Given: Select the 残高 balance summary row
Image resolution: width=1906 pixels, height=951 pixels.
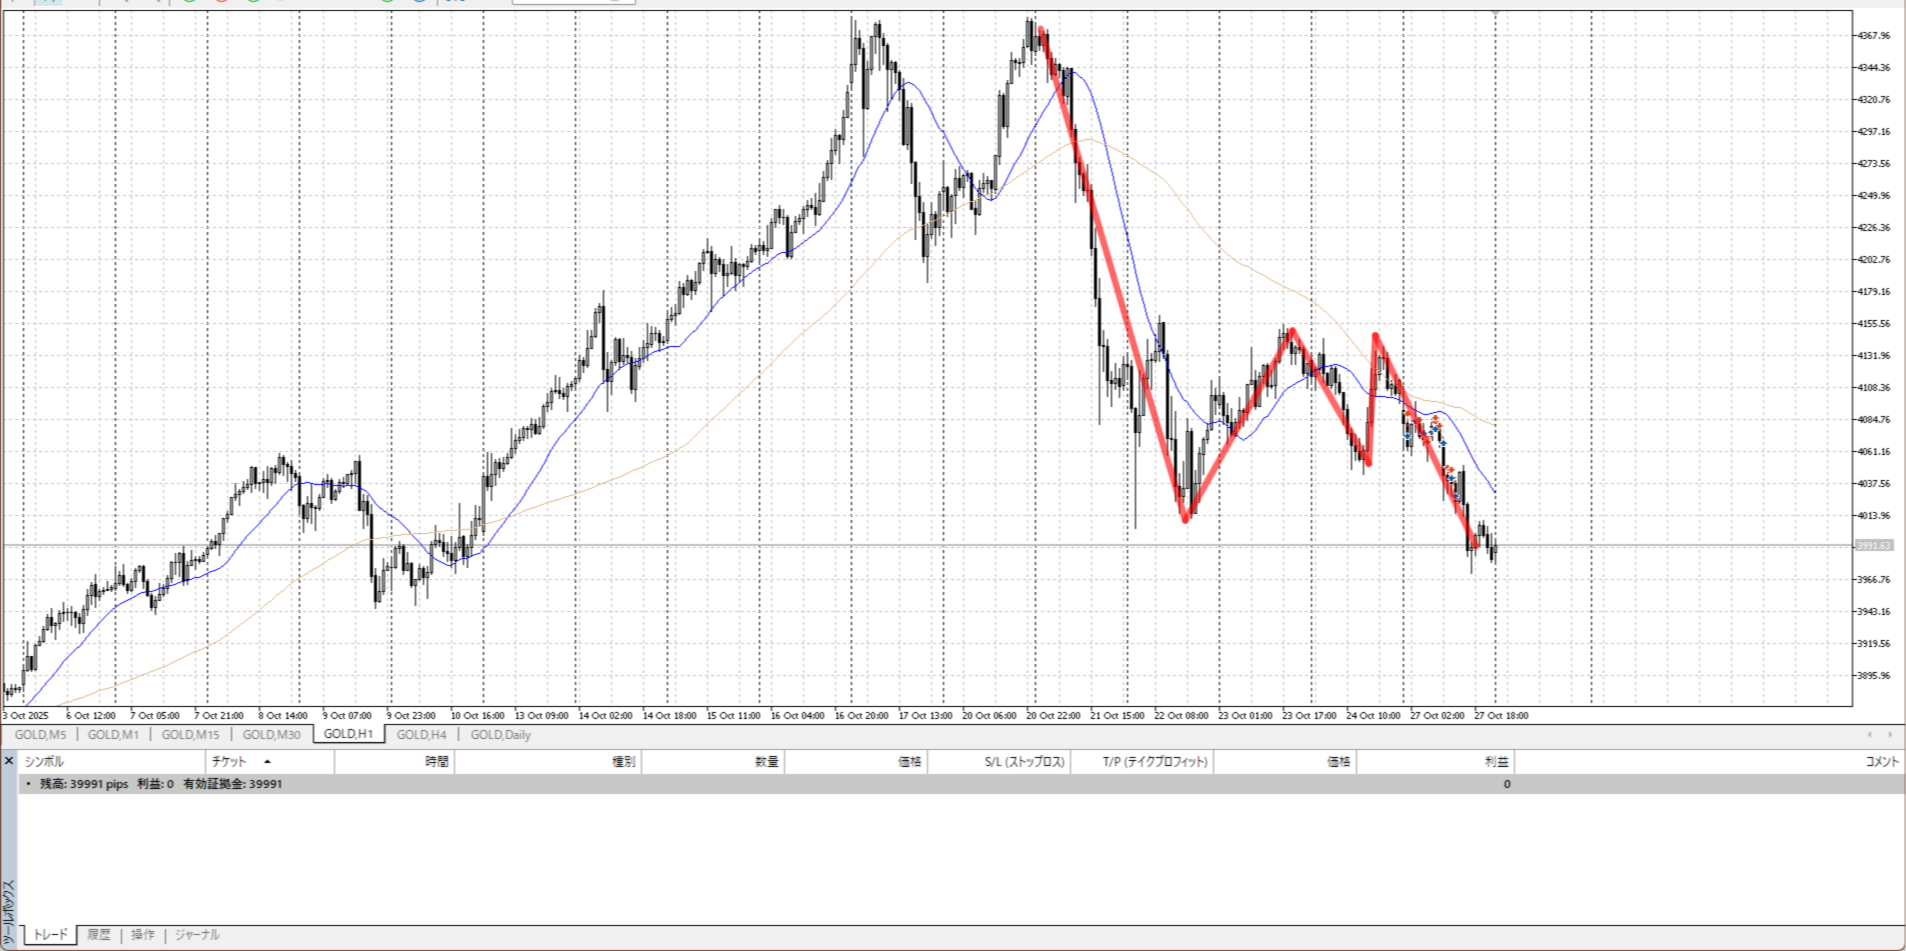Looking at the screenshot, I should 160,784.
